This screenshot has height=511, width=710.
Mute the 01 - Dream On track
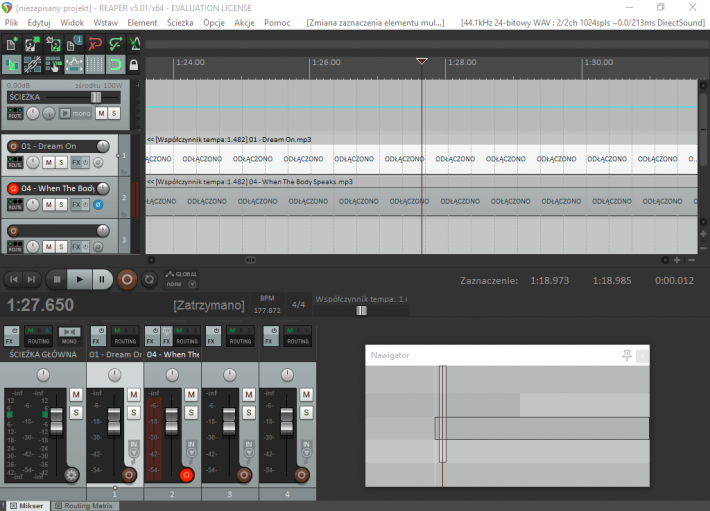[48, 162]
